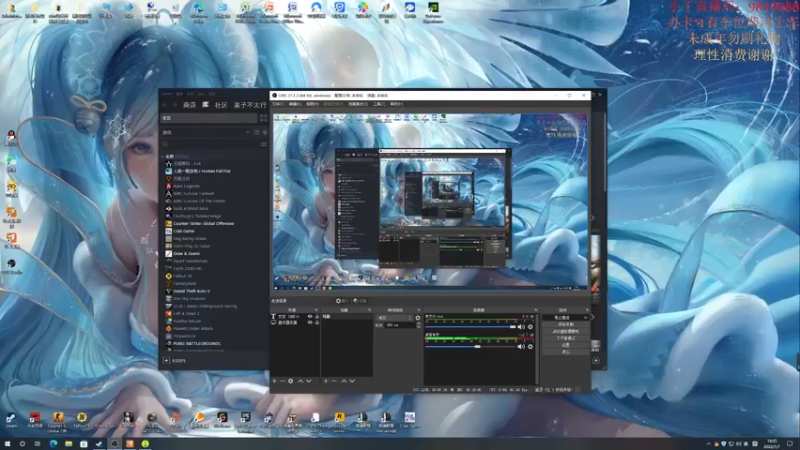
Task: Switch Steam library to grid view icon
Action: pyautogui.click(x=263, y=118)
